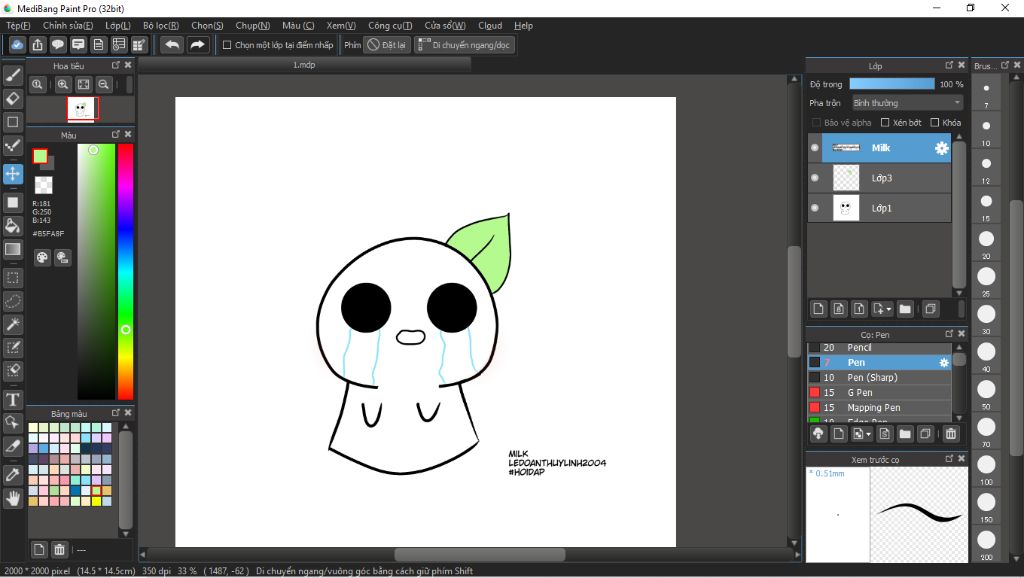Click the Đặt lại reset button

(386, 45)
